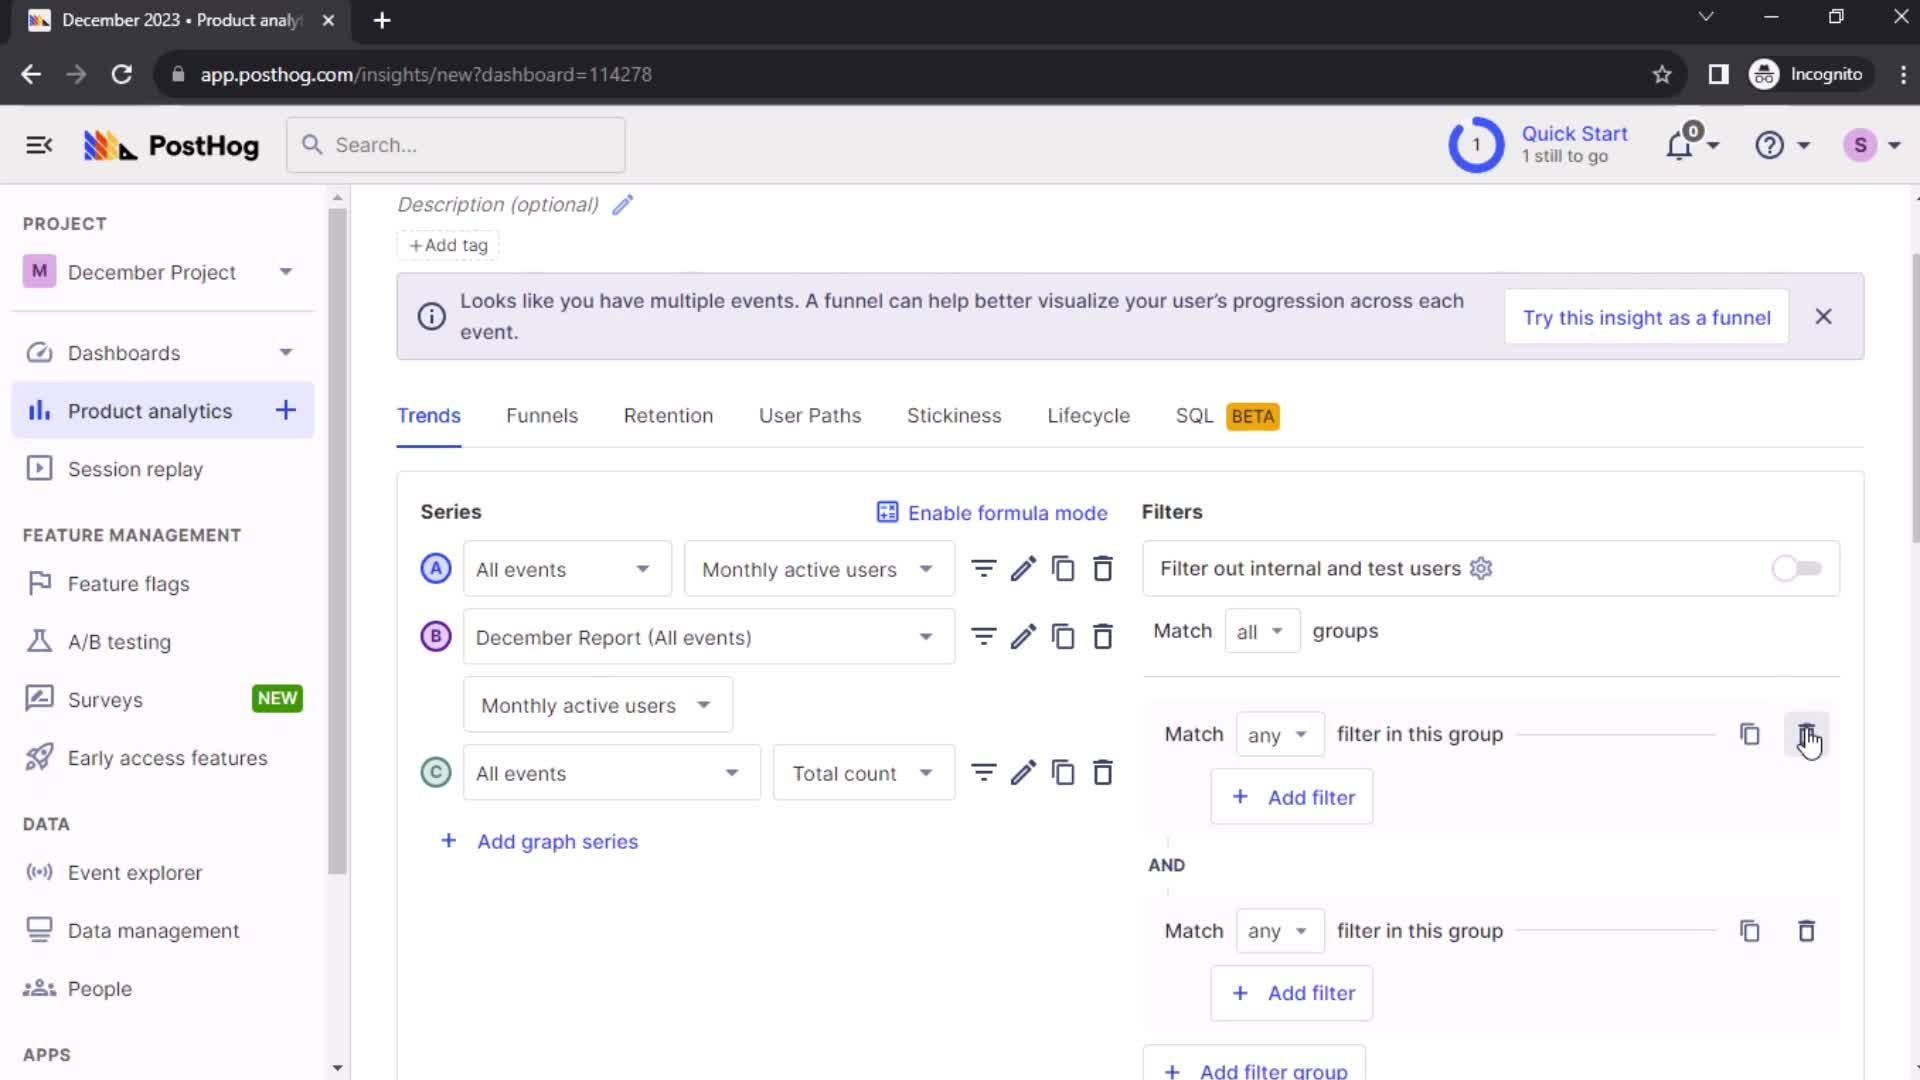Switch to the Funnels tab
This screenshot has width=1920, height=1080.
click(542, 415)
